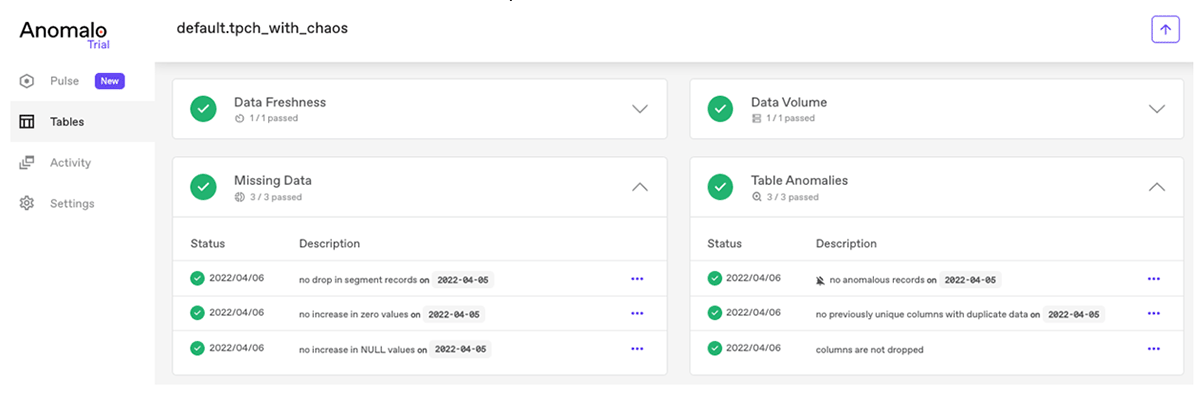The width and height of the screenshot is (1200, 396).
Task: Click the New badge next to Pulse
Action: pyautogui.click(x=109, y=81)
